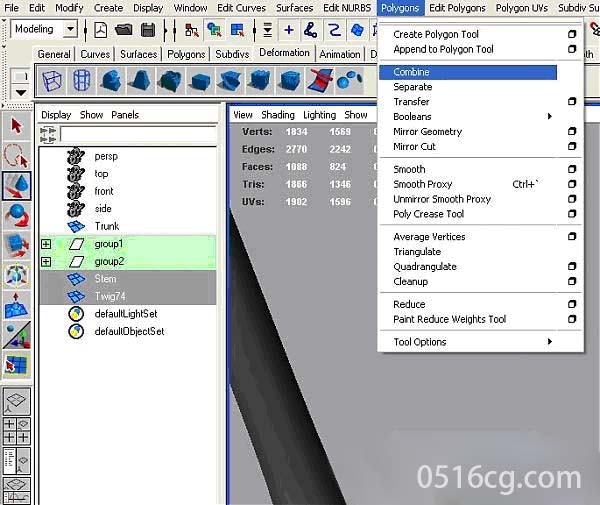Switch to four view layout
The image size is (600, 505).
click(x=16, y=431)
